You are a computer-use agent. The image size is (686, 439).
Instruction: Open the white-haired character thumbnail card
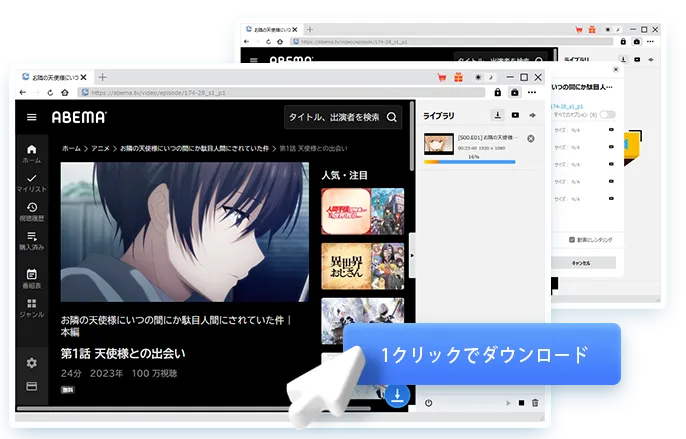[x=363, y=321]
